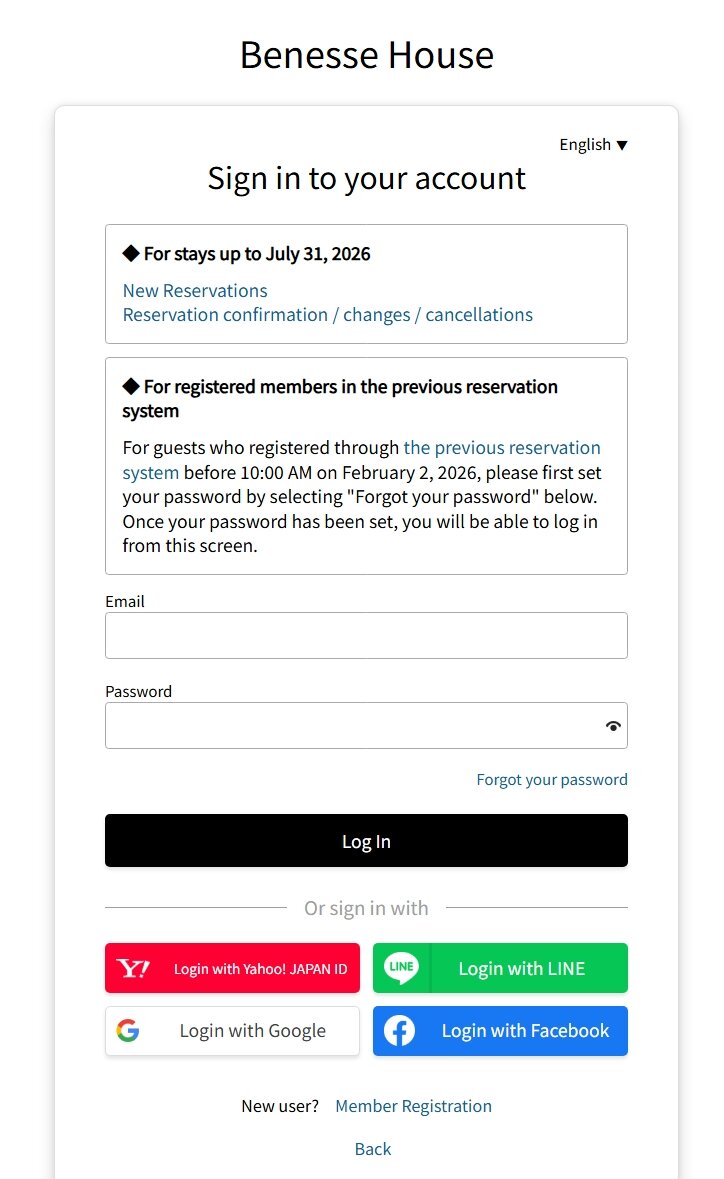Click the green LINE logo icon

tap(401, 968)
